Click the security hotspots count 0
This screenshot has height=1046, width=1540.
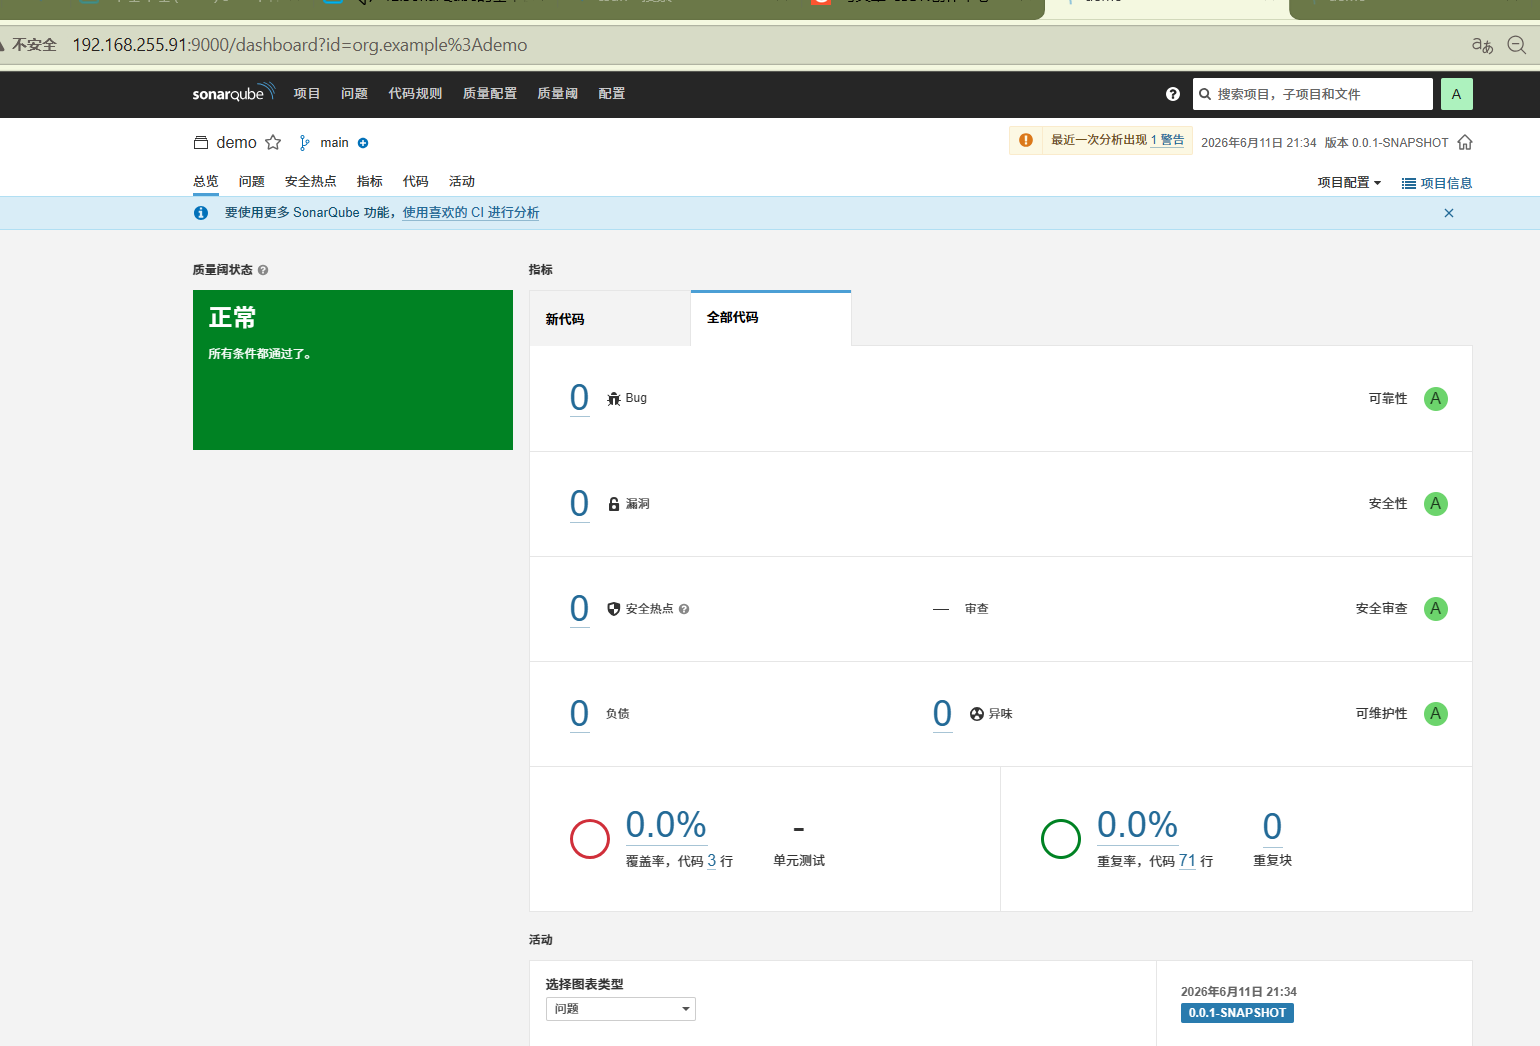click(579, 608)
